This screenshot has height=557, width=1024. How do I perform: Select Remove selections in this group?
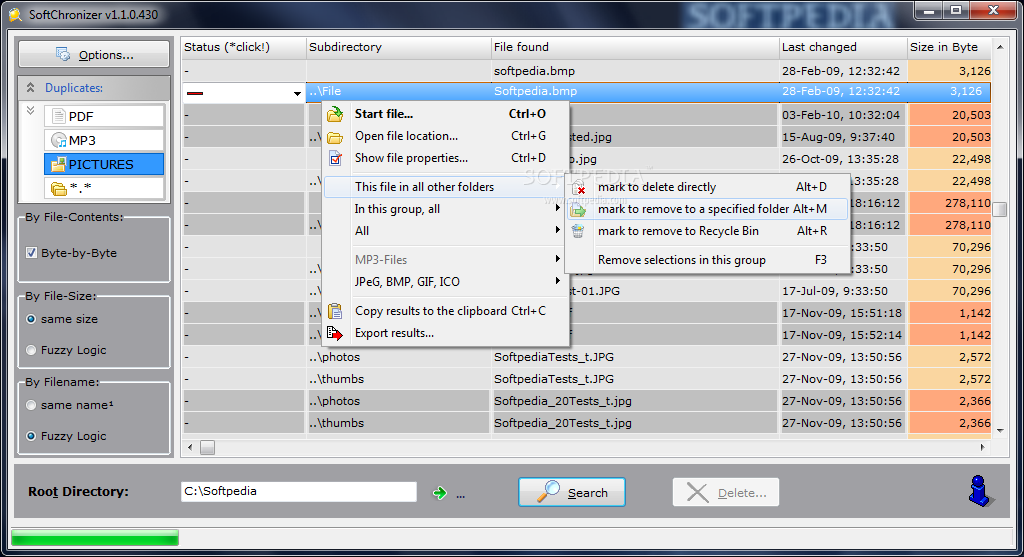tap(707, 260)
